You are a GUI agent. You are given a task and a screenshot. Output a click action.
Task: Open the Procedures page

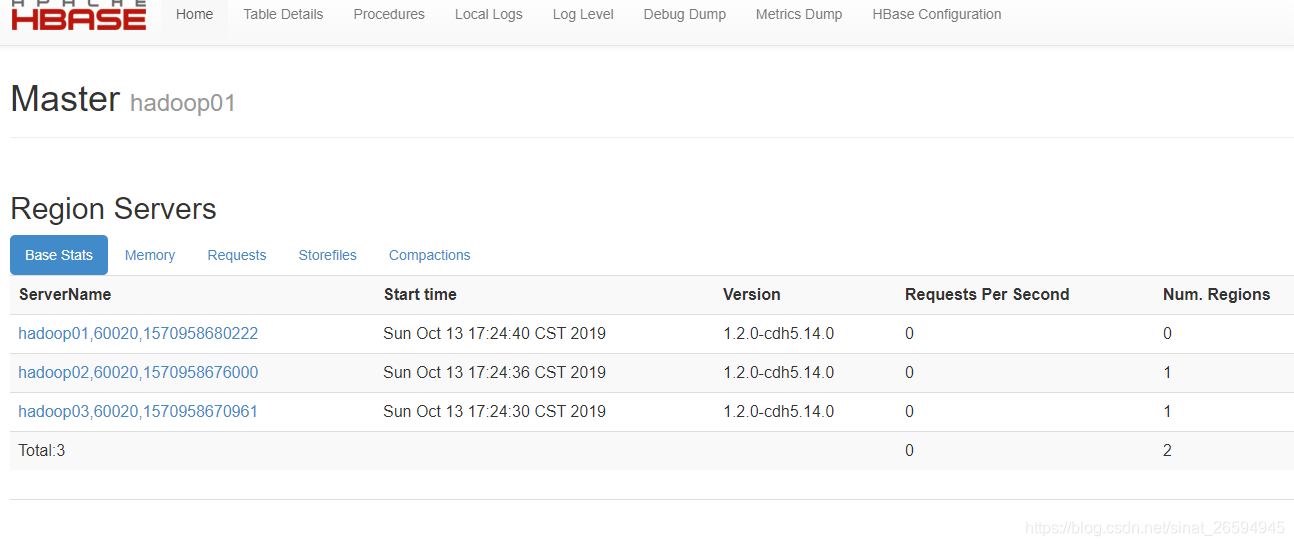pos(389,15)
